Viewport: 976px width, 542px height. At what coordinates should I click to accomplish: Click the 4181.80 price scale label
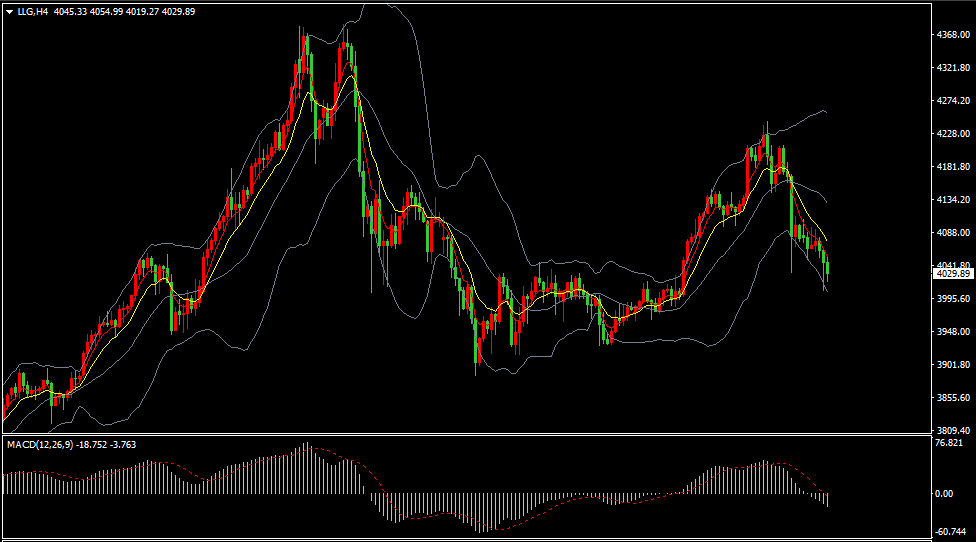[x=953, y=167]
